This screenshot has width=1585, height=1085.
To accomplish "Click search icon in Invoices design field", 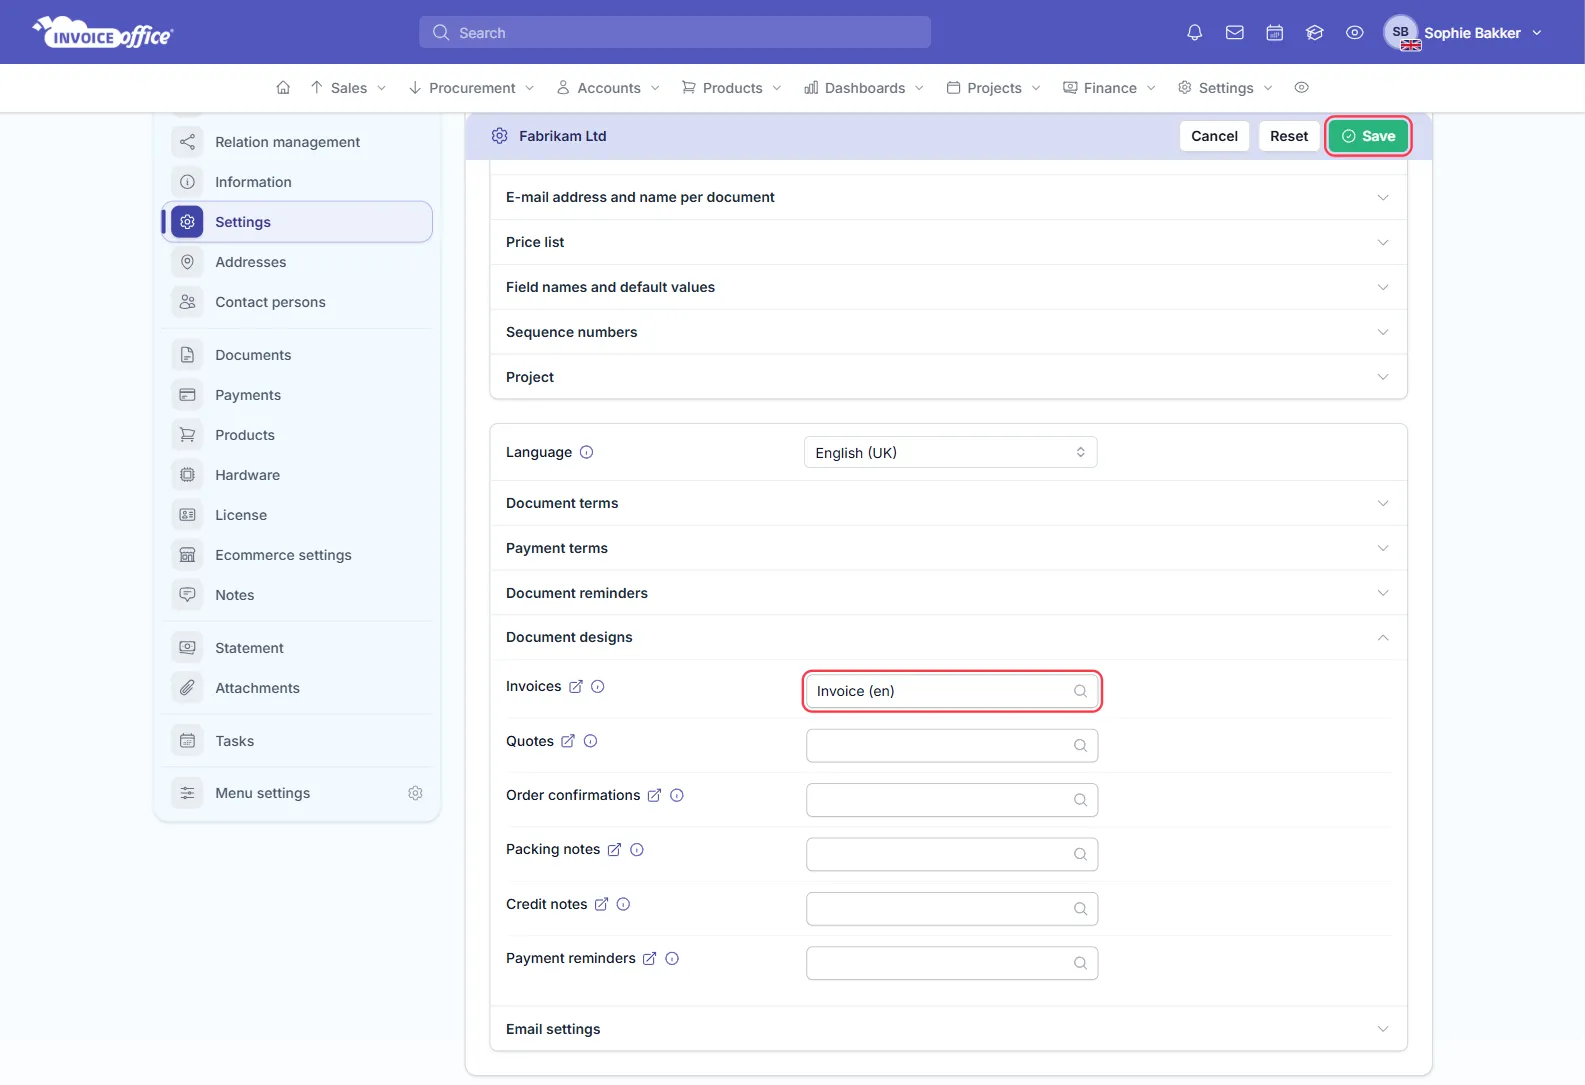I will [x=1080, y=691].
